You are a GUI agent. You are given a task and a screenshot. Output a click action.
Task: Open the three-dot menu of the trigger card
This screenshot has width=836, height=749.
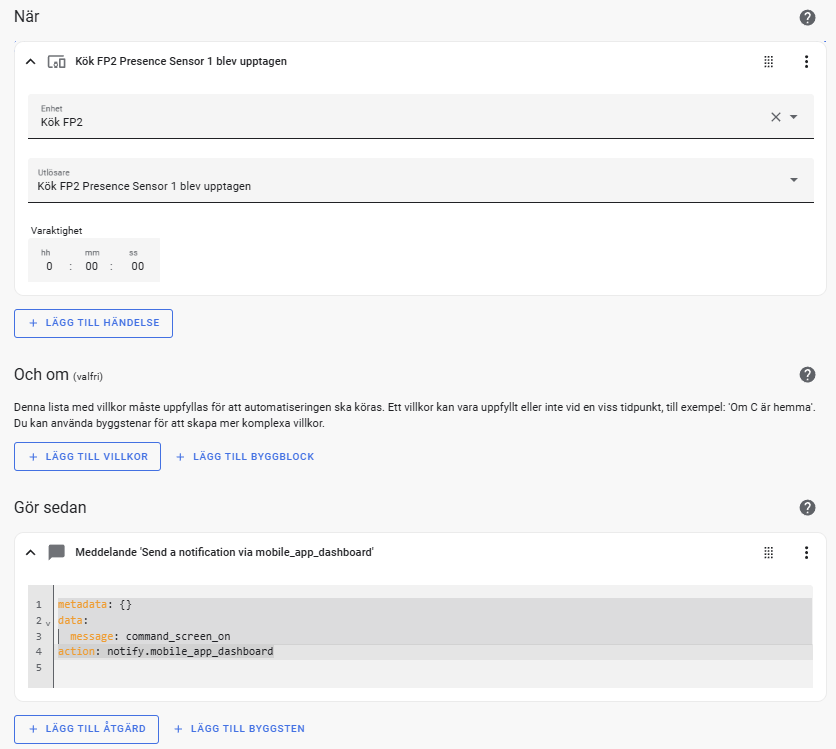click(806, 62)
